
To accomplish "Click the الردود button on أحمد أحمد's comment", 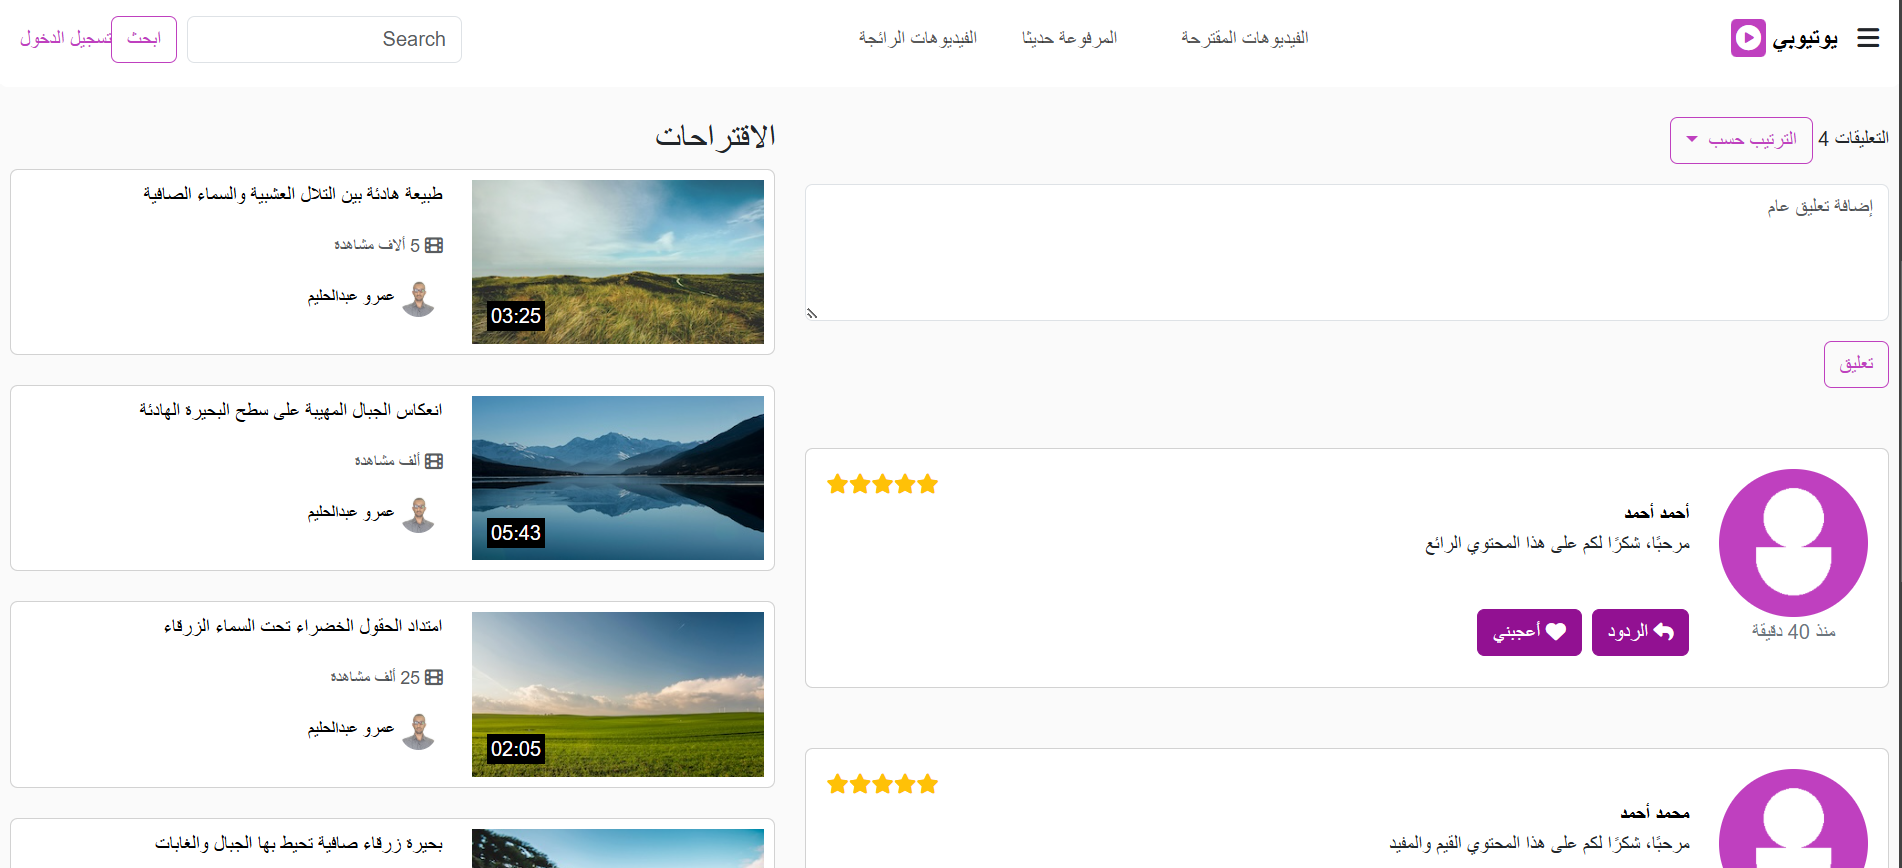I will (1640, 632).
